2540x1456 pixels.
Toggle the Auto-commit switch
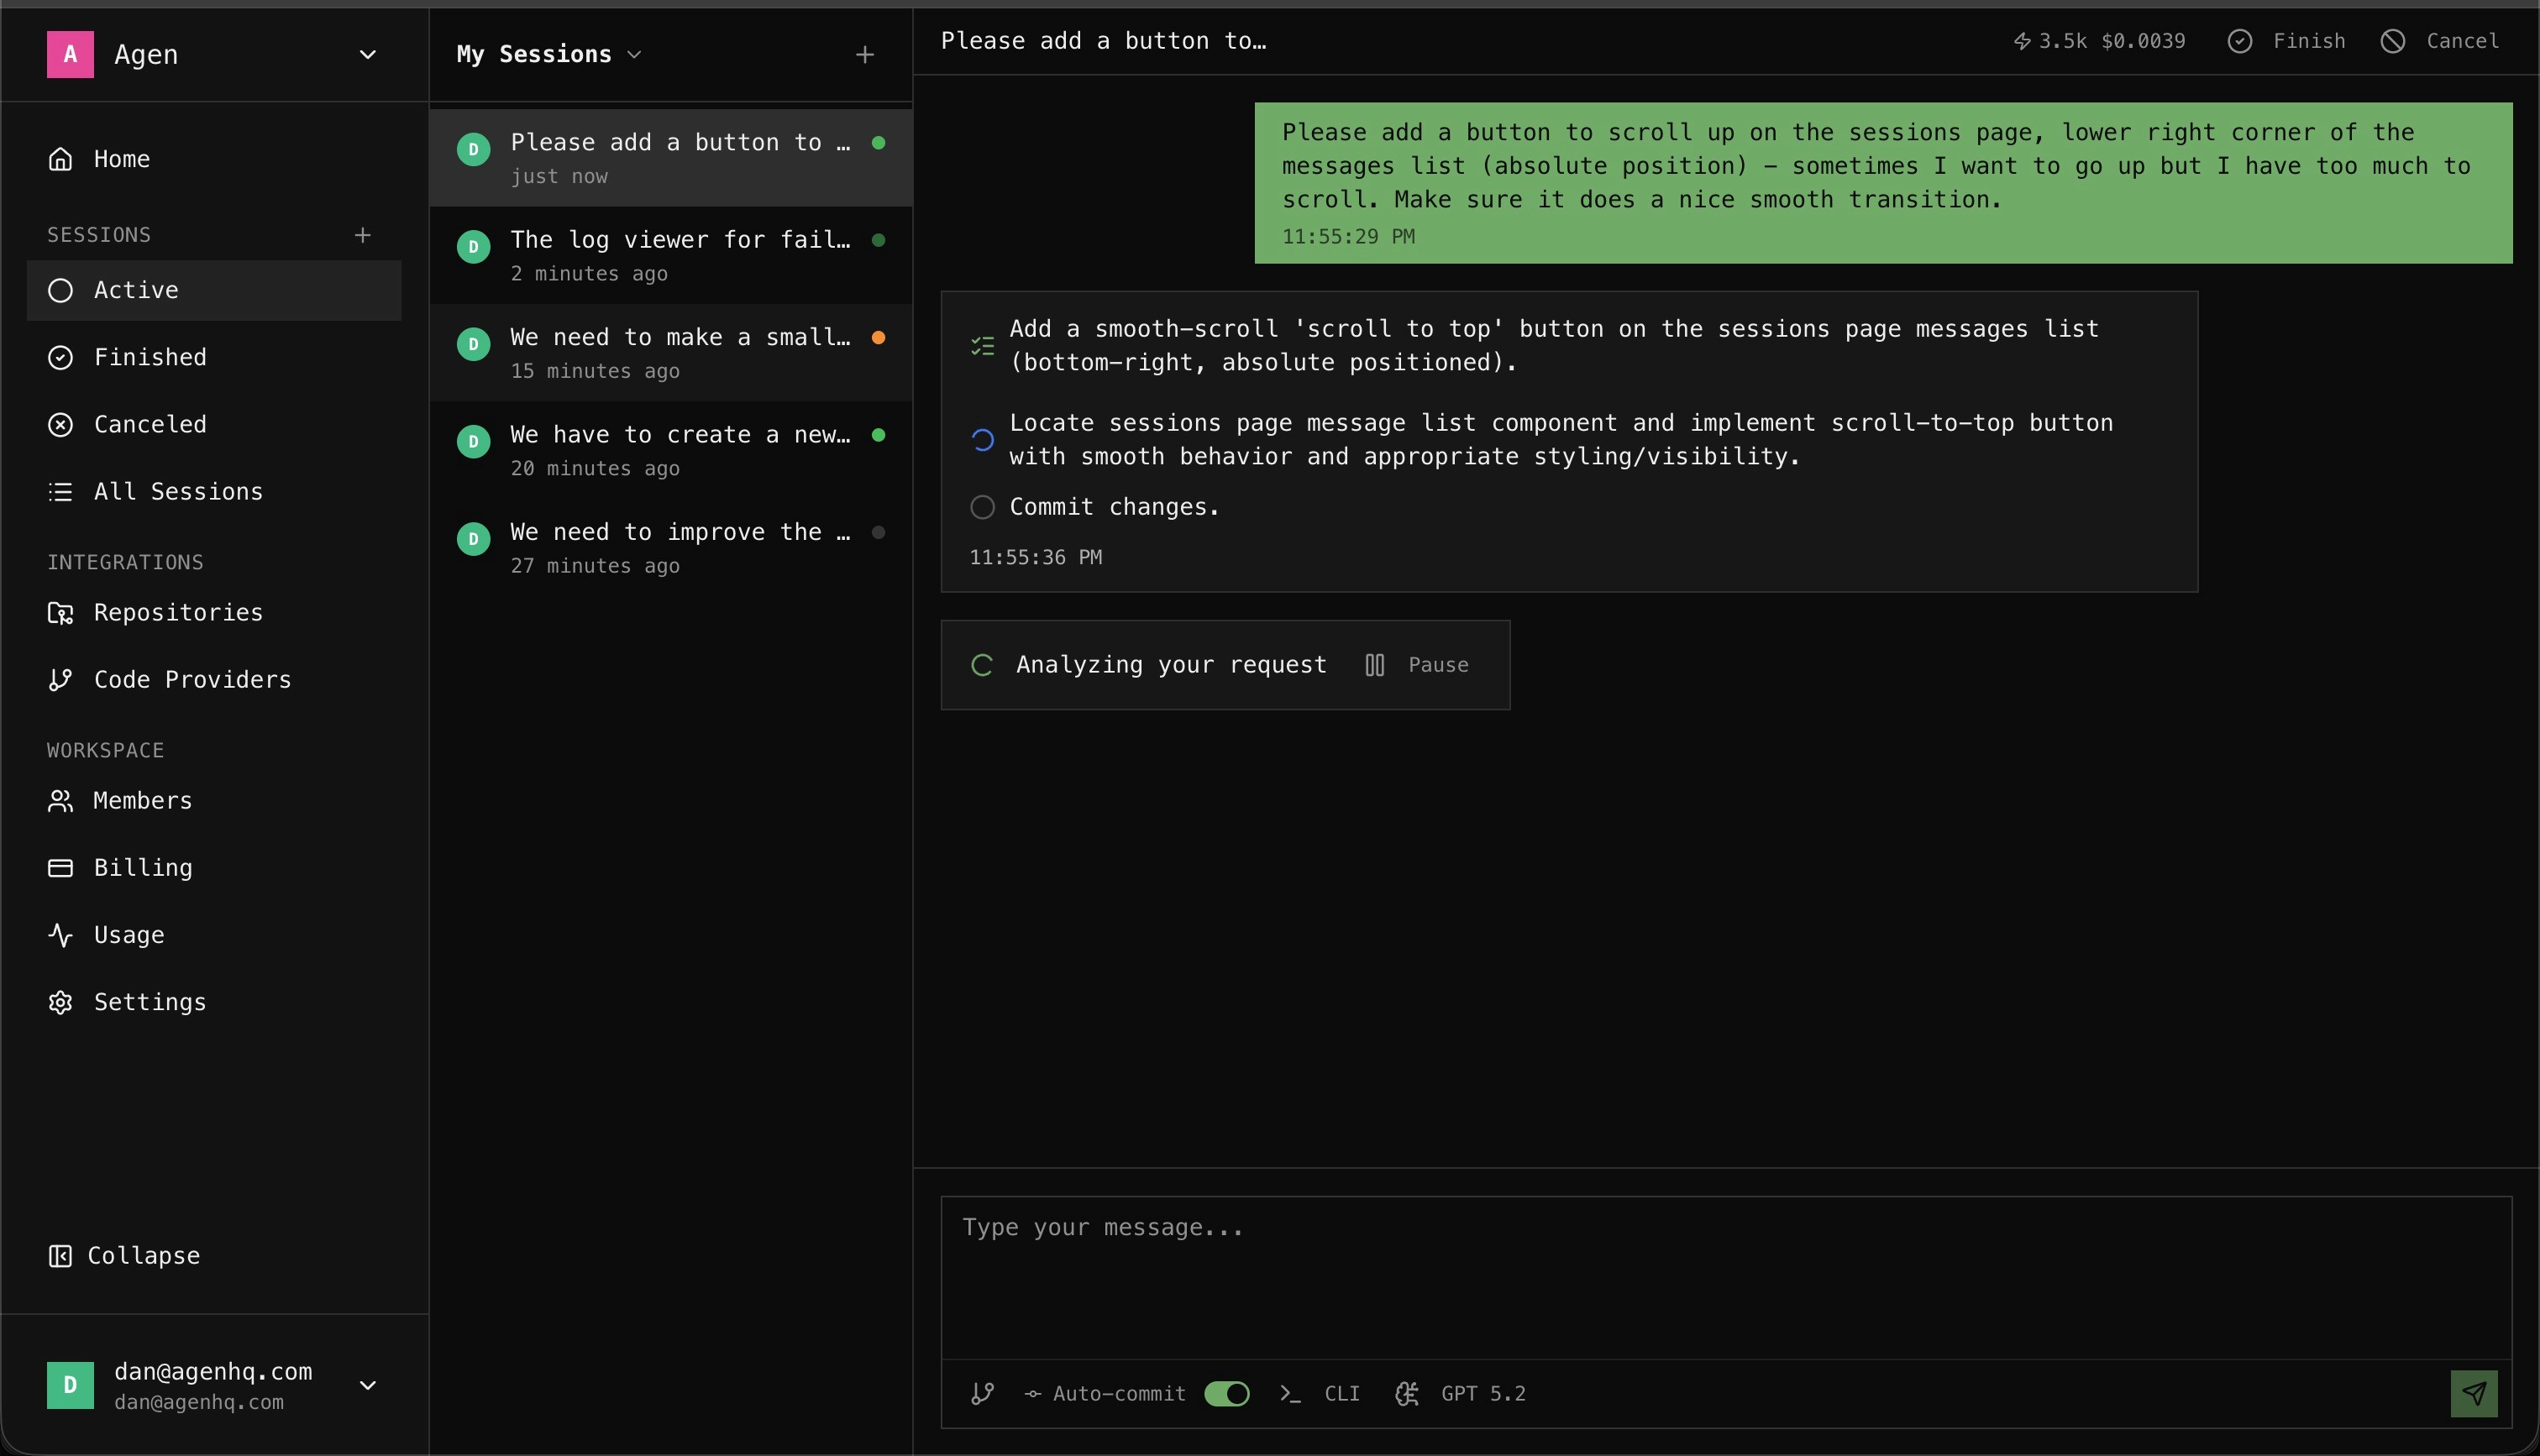[x=1226, y=1393]
